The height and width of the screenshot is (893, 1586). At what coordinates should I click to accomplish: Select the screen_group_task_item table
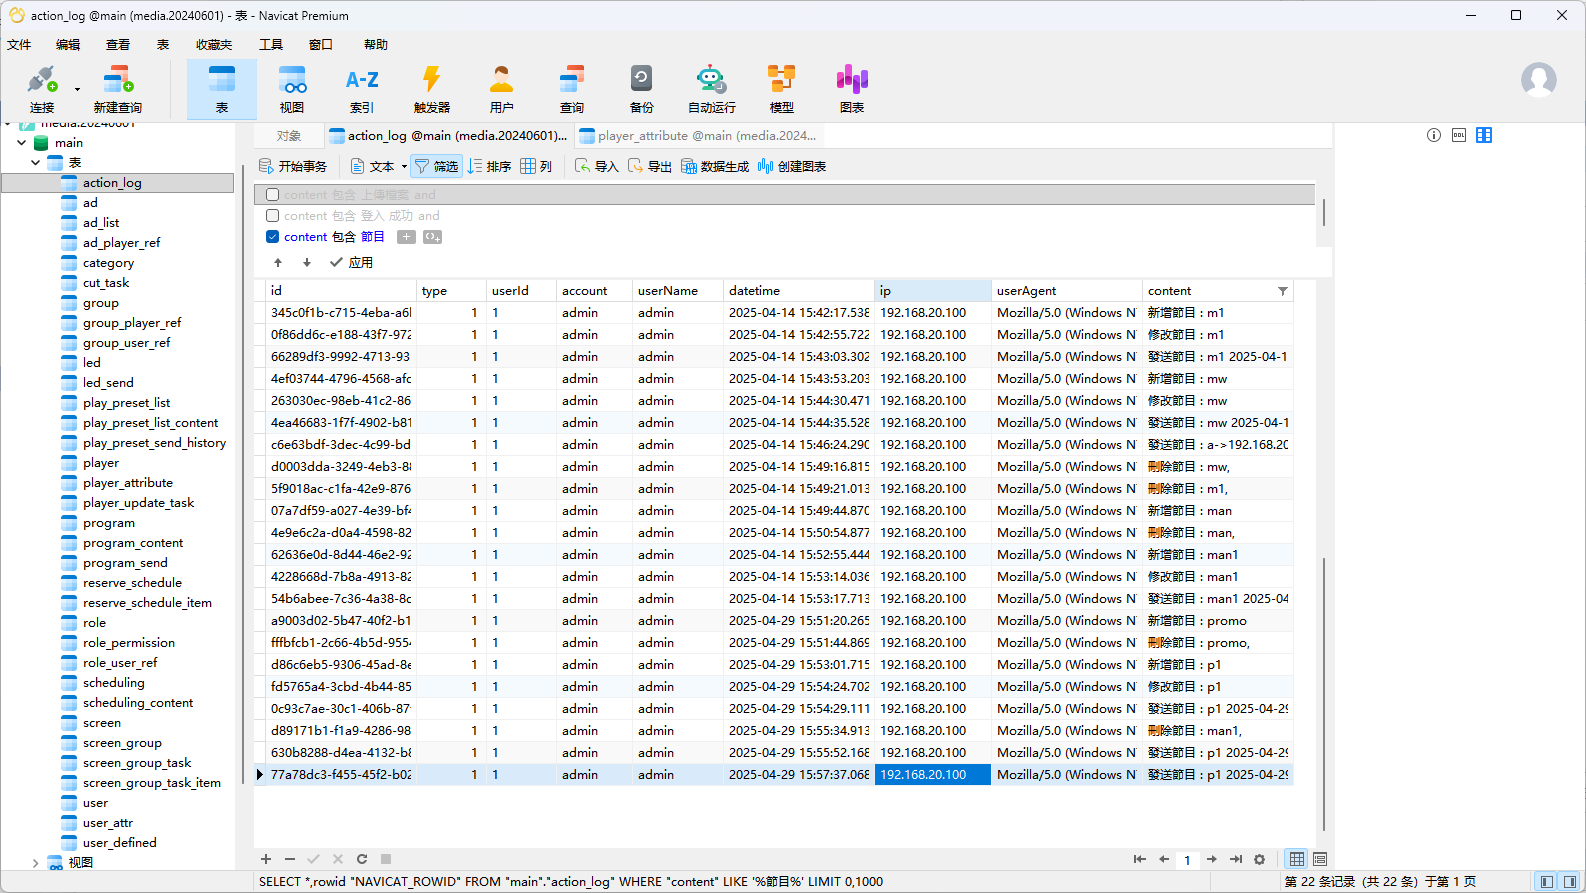tap(151, 783)
